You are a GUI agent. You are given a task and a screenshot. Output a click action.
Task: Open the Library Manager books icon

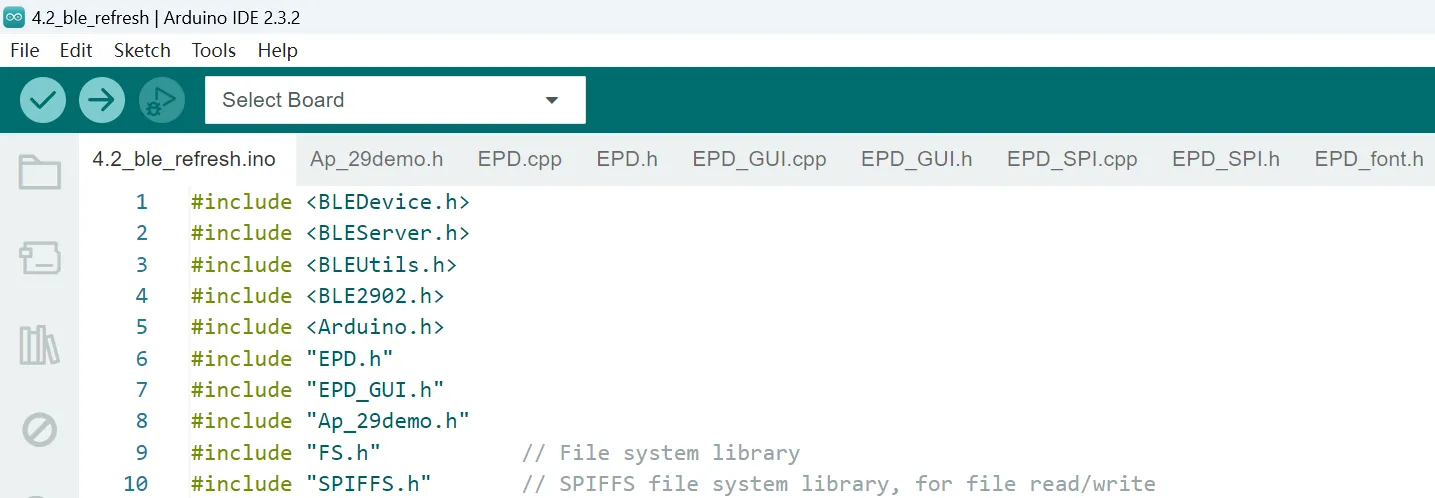pyautogui.click(x=40, y=345)
